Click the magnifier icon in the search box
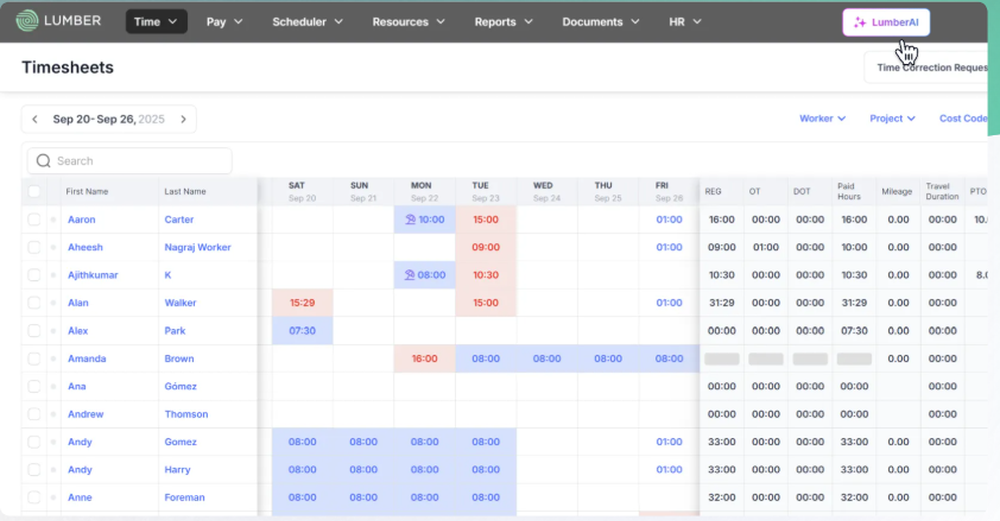 pos(43,161)
